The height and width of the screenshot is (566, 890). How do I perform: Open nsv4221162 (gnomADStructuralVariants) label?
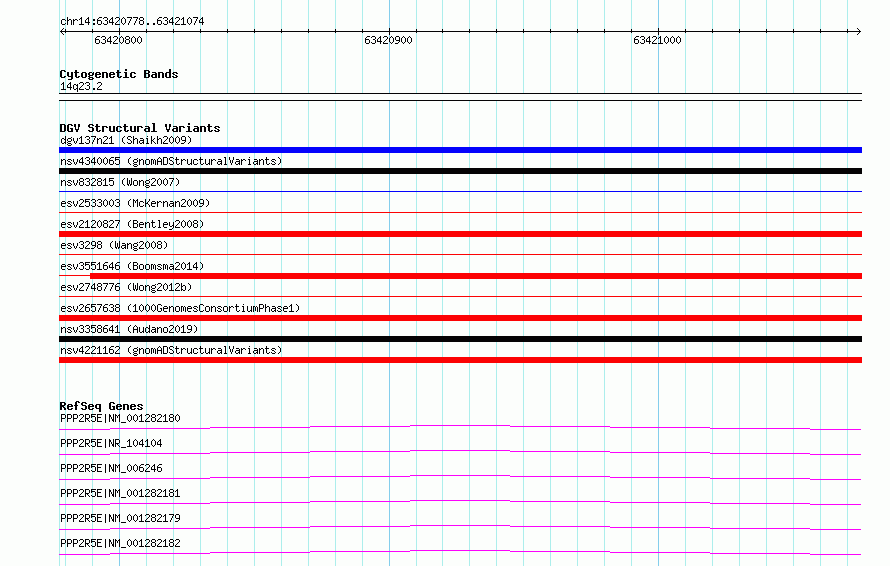171,350
